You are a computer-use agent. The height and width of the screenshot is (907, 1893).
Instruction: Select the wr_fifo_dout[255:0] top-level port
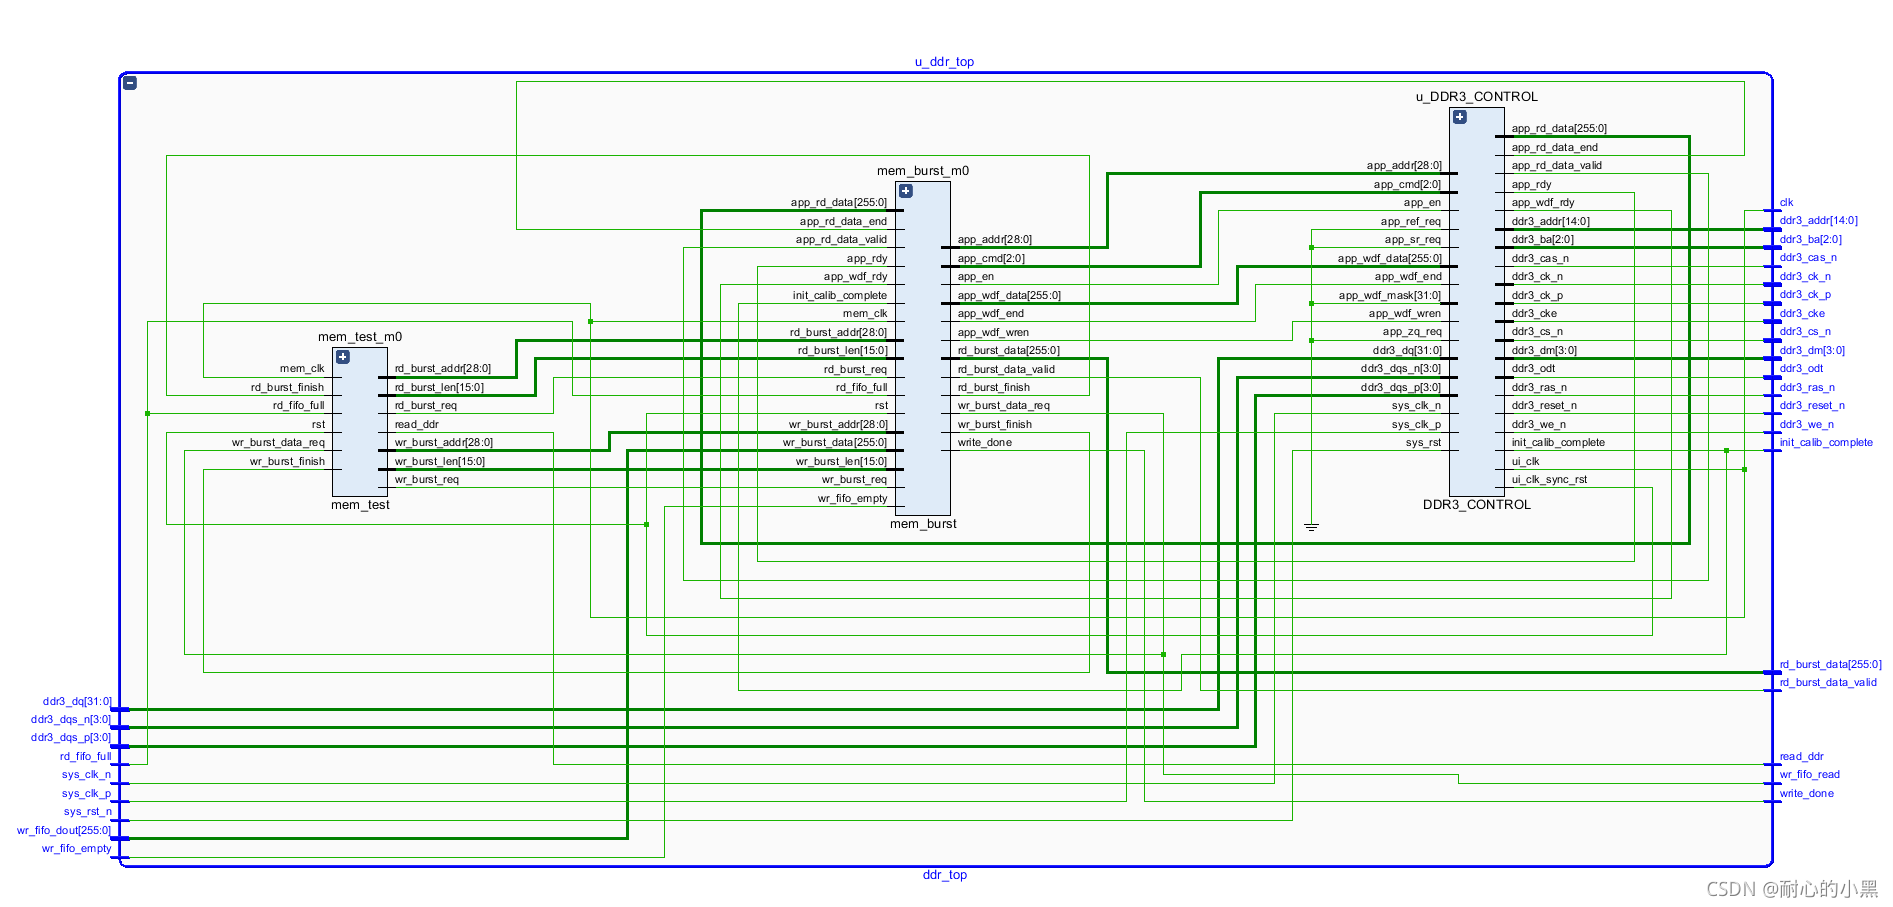[64, 831]
